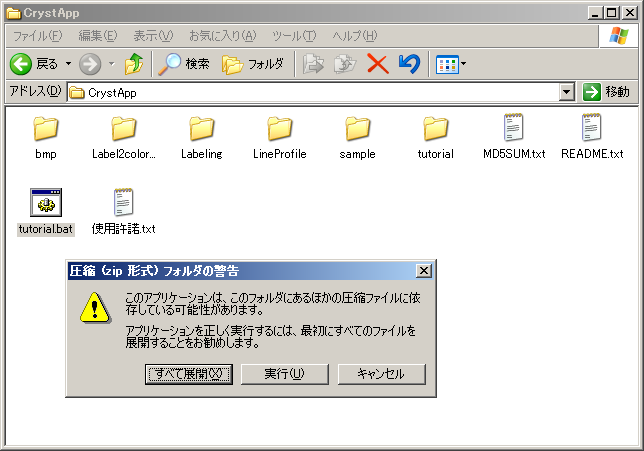This screenshot has width=644, height=451.
Task: Open the Views dropdown arrow
Action: [x=464, y=64]
